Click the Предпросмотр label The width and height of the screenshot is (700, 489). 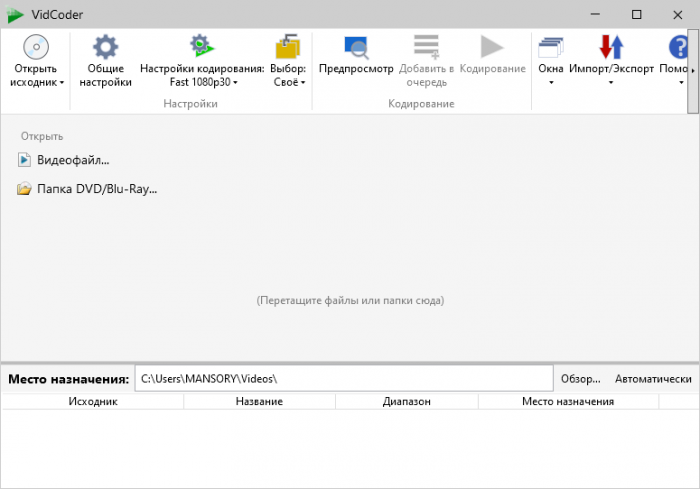(356, 69)
